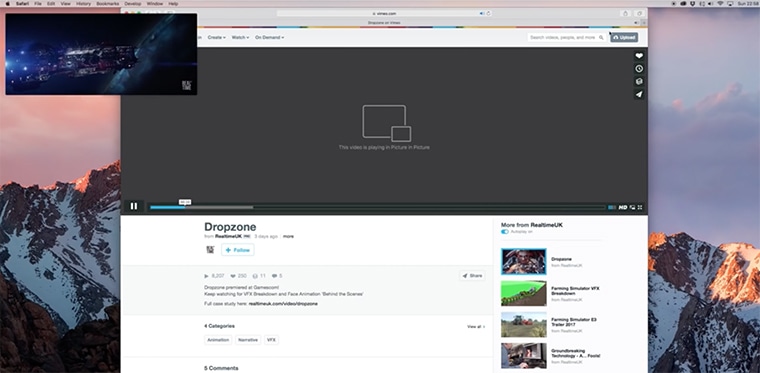Mute the tab using address bar speaker icon
This screenshot has height=373, width=760.
click(x=482, y=14)
